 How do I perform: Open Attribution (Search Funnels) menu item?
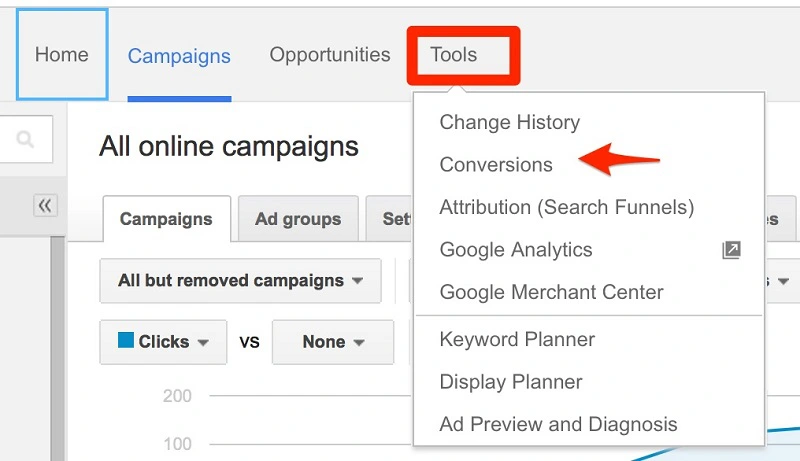(x=566, y=208)
